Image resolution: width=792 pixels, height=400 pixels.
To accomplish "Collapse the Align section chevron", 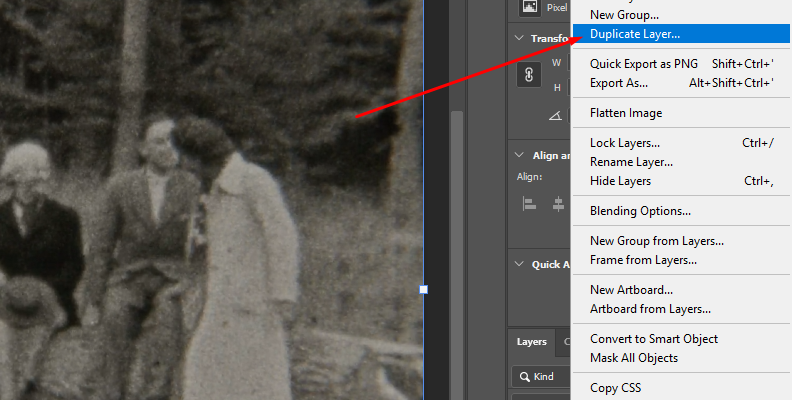I will [x=518, y=155].
